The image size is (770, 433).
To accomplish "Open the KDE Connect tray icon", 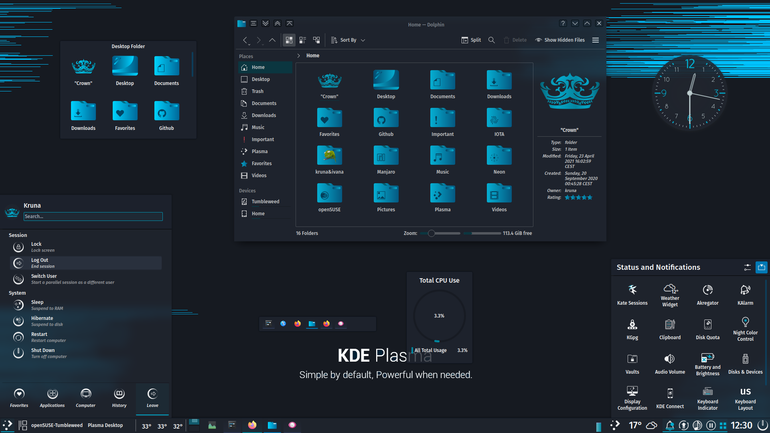I will 670,398.
